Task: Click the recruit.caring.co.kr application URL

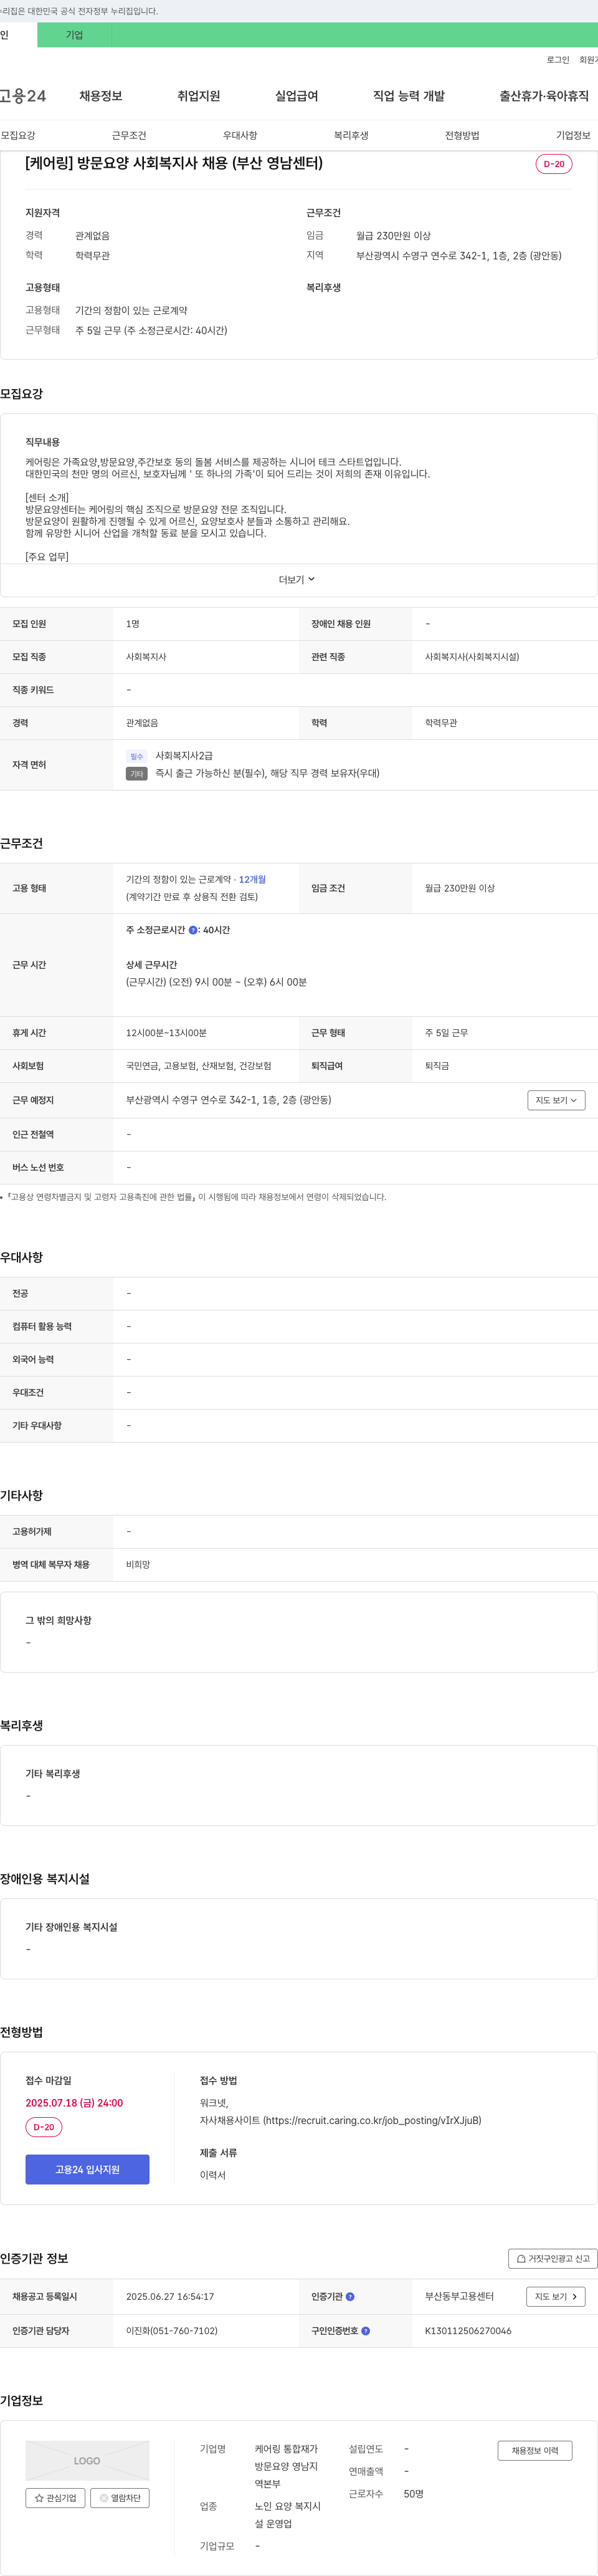Action: point(372,2120)
